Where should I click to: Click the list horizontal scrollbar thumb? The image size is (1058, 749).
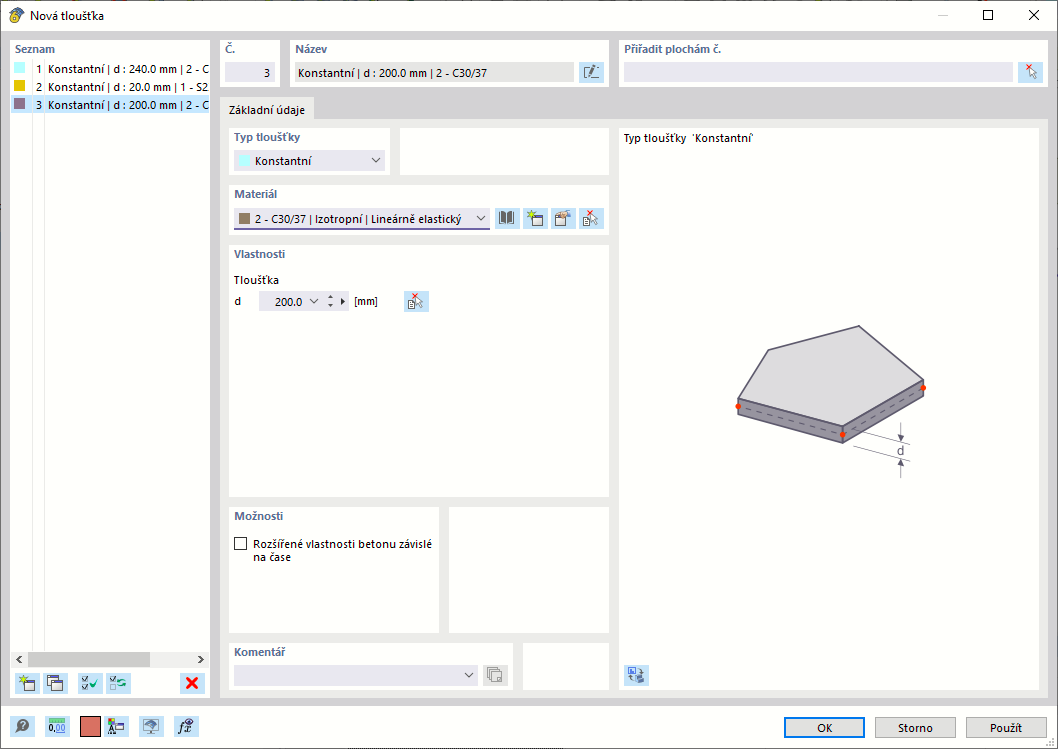(88, 659)
